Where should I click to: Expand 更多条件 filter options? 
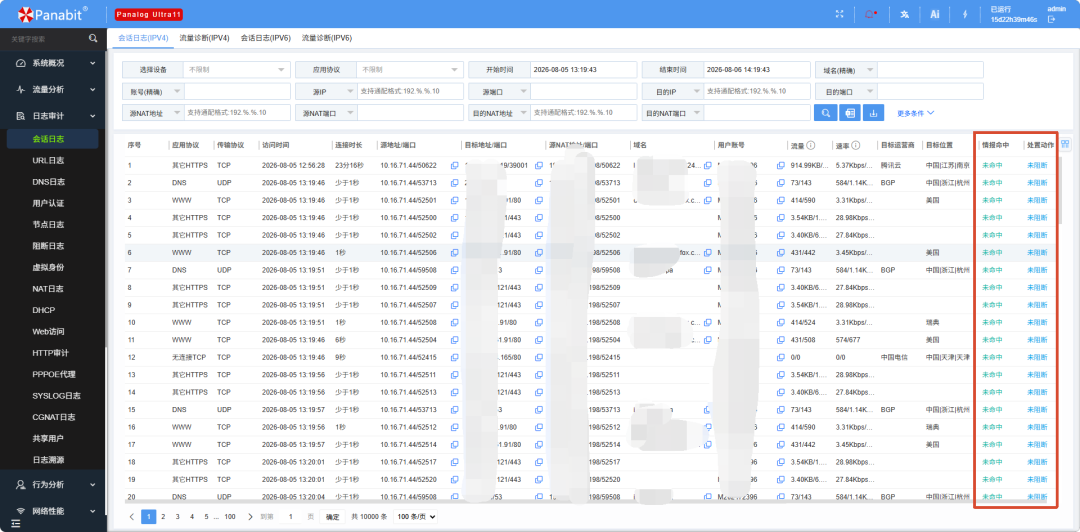[915, 112]
